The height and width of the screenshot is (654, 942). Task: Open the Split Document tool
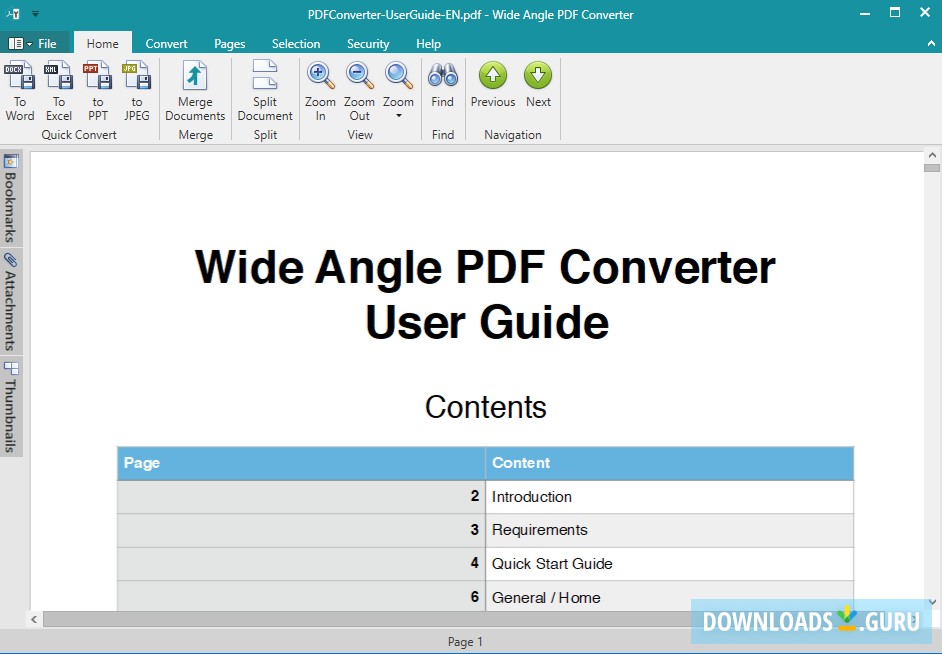pos(264,90)
